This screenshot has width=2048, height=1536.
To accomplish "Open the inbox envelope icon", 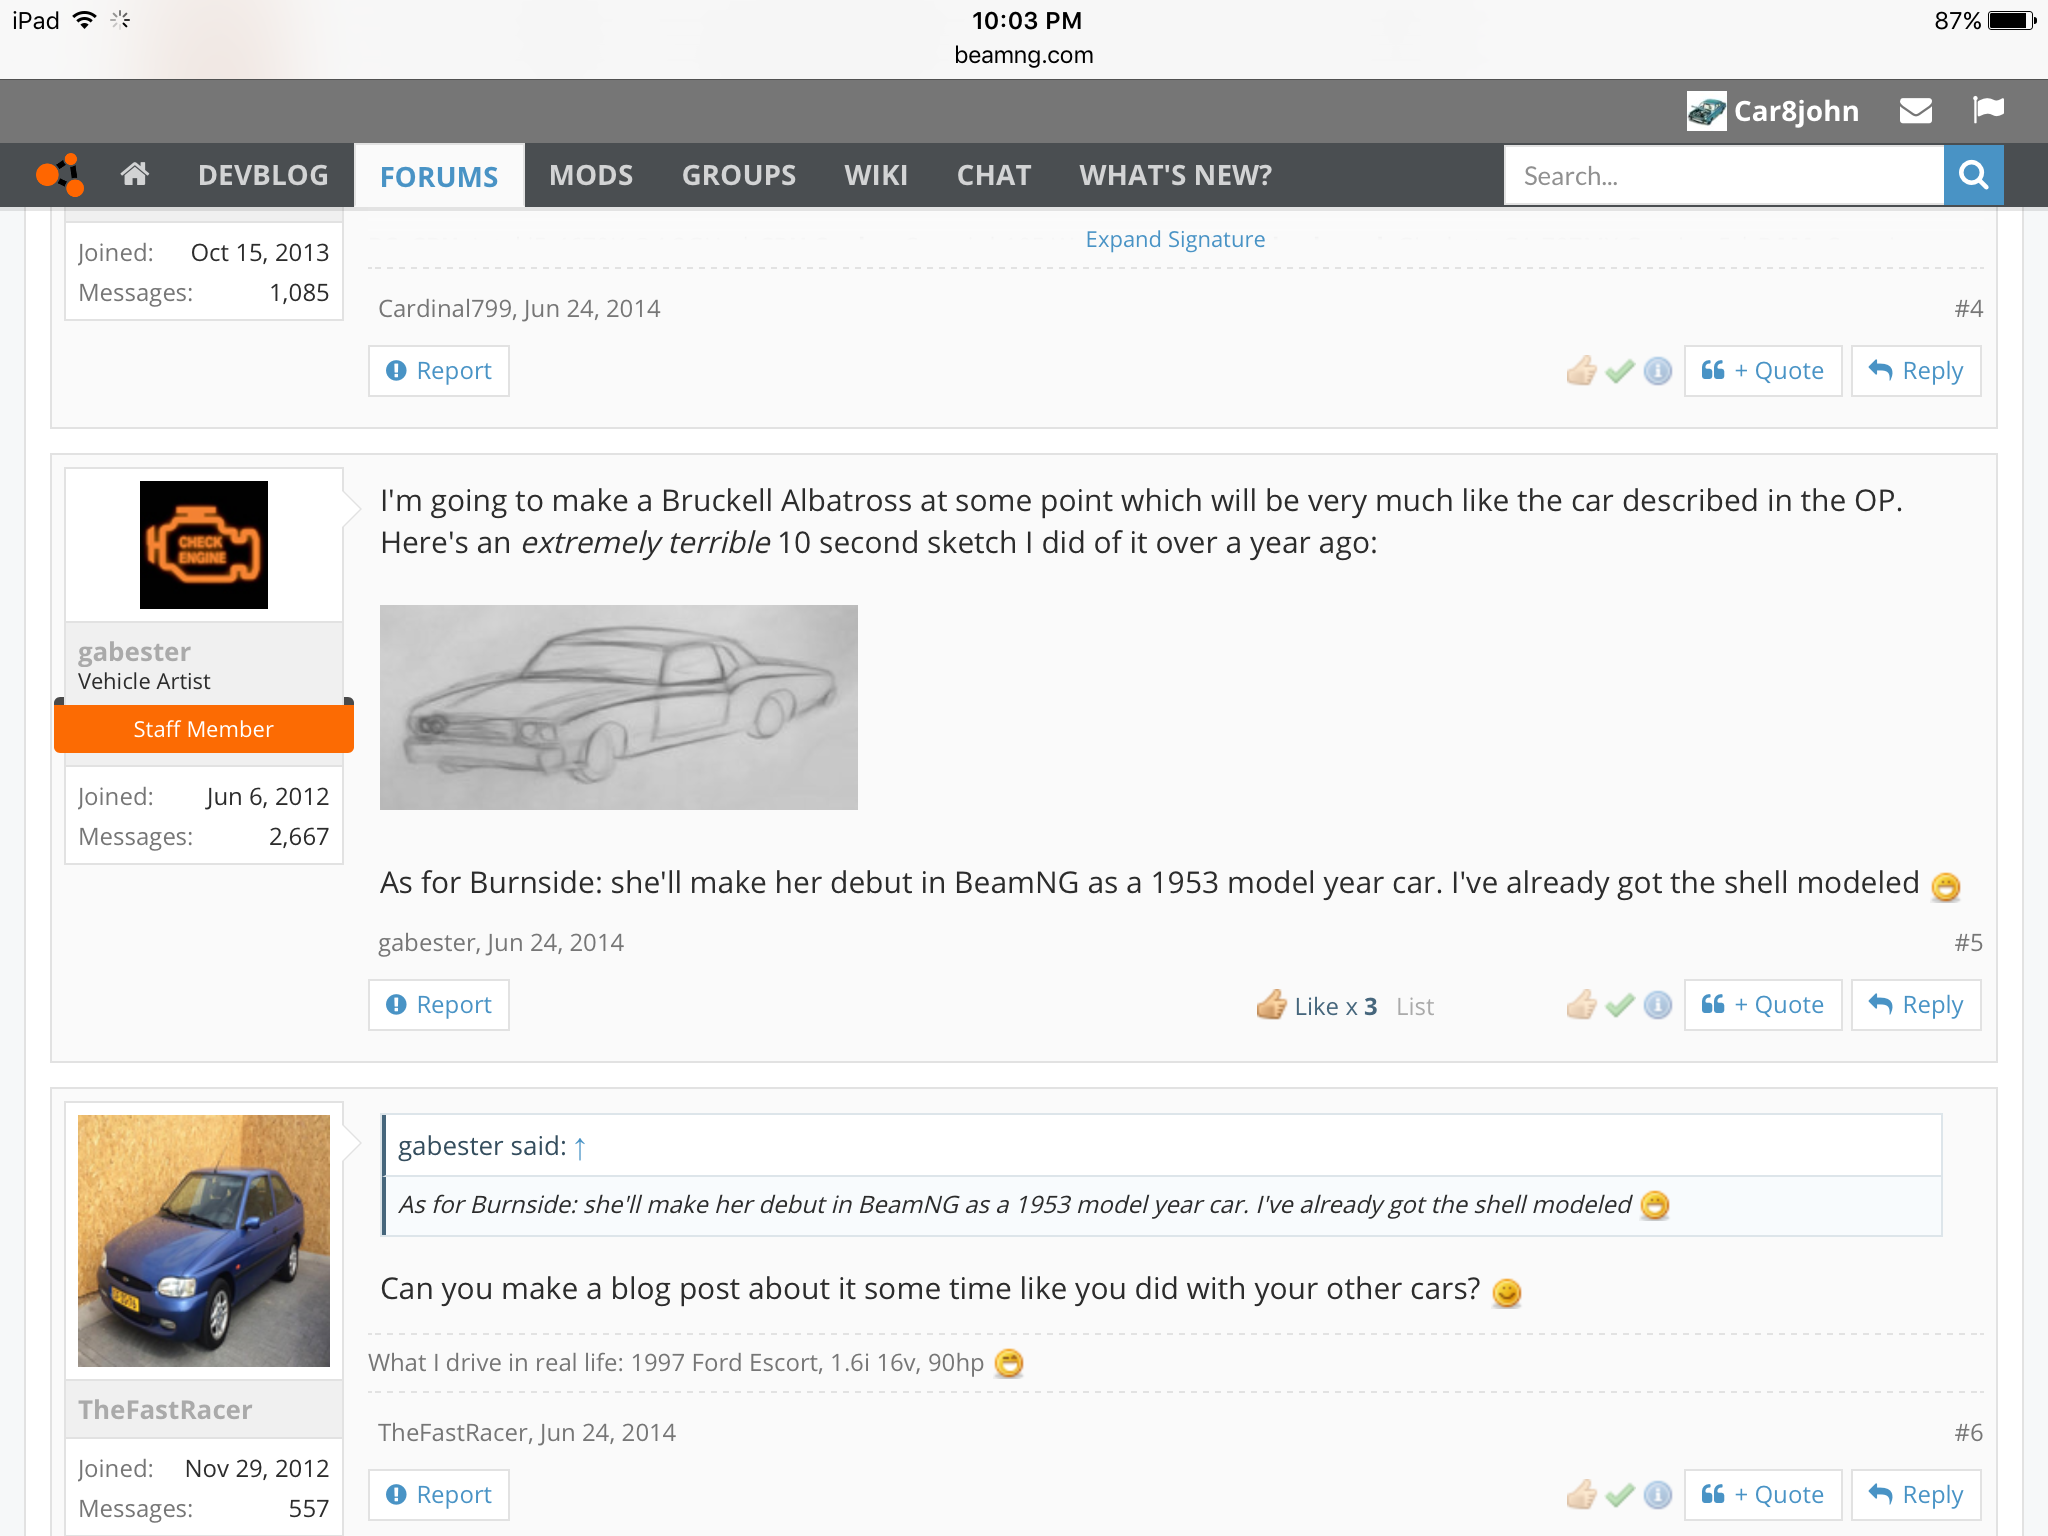I will click(1915, 111).
